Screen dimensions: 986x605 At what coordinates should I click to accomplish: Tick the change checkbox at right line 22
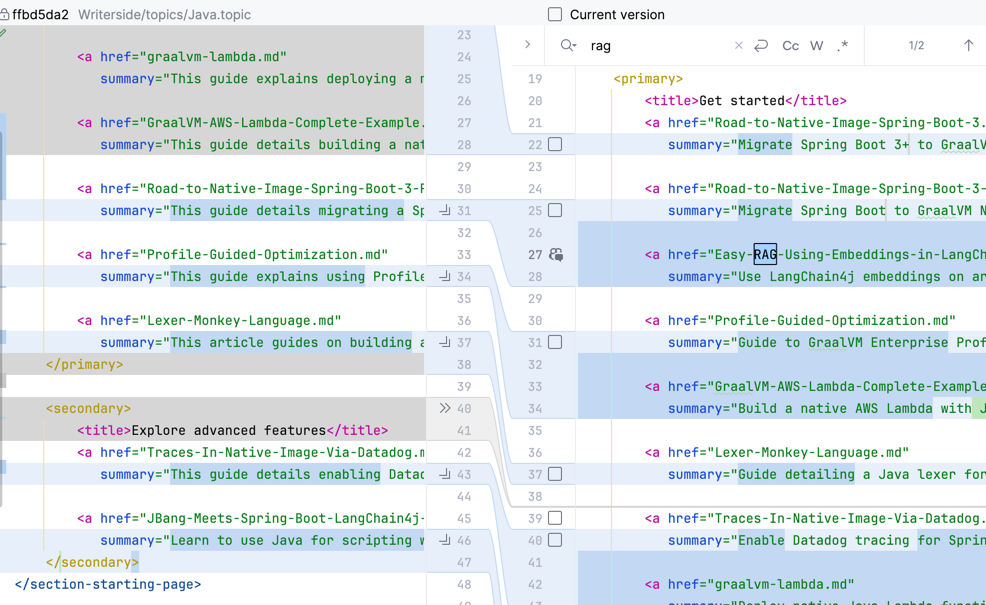coord(555,145)
